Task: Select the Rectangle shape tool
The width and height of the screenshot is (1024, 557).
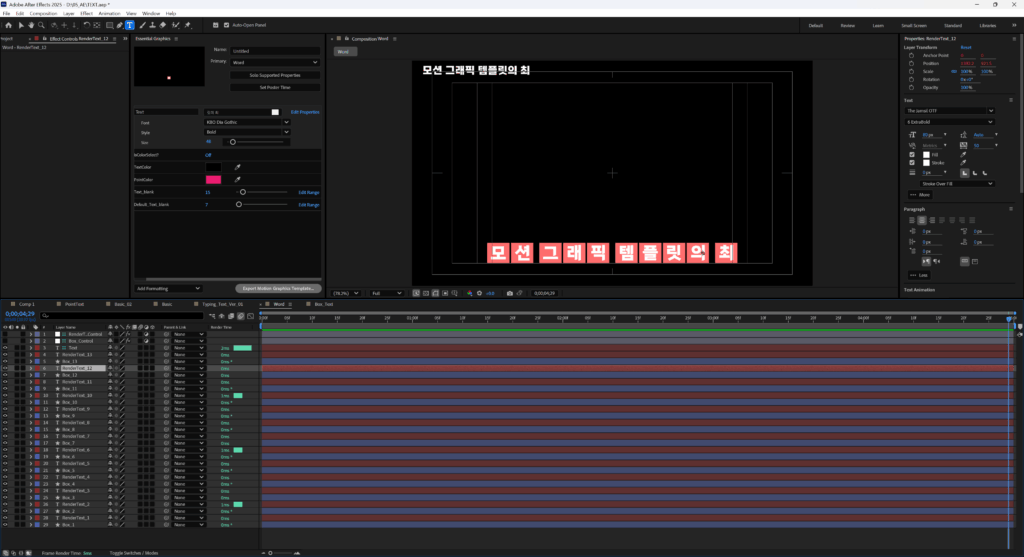Action: 109,25
